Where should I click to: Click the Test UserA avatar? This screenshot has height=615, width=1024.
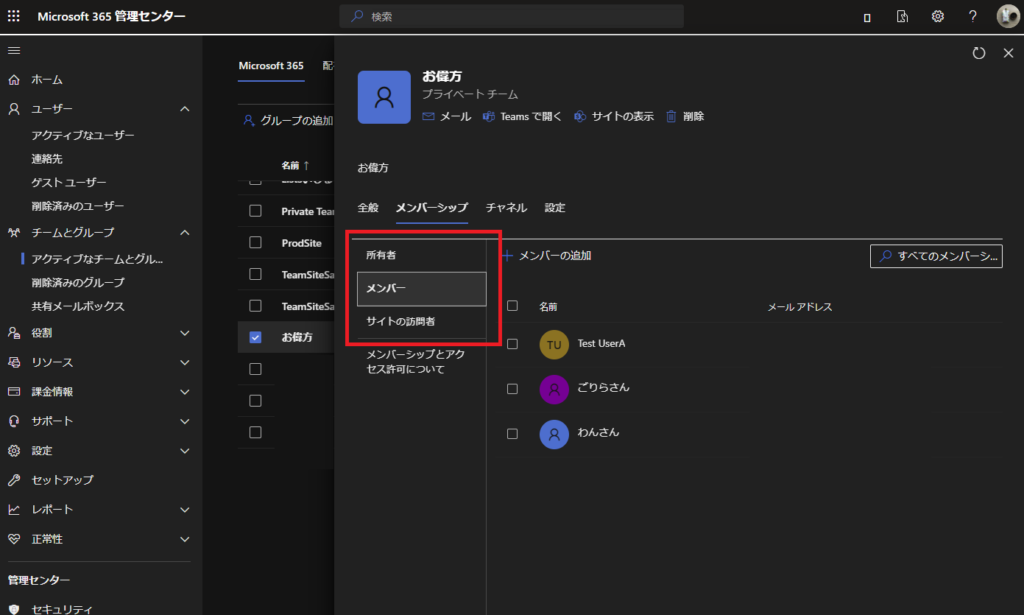pos(554,344)
